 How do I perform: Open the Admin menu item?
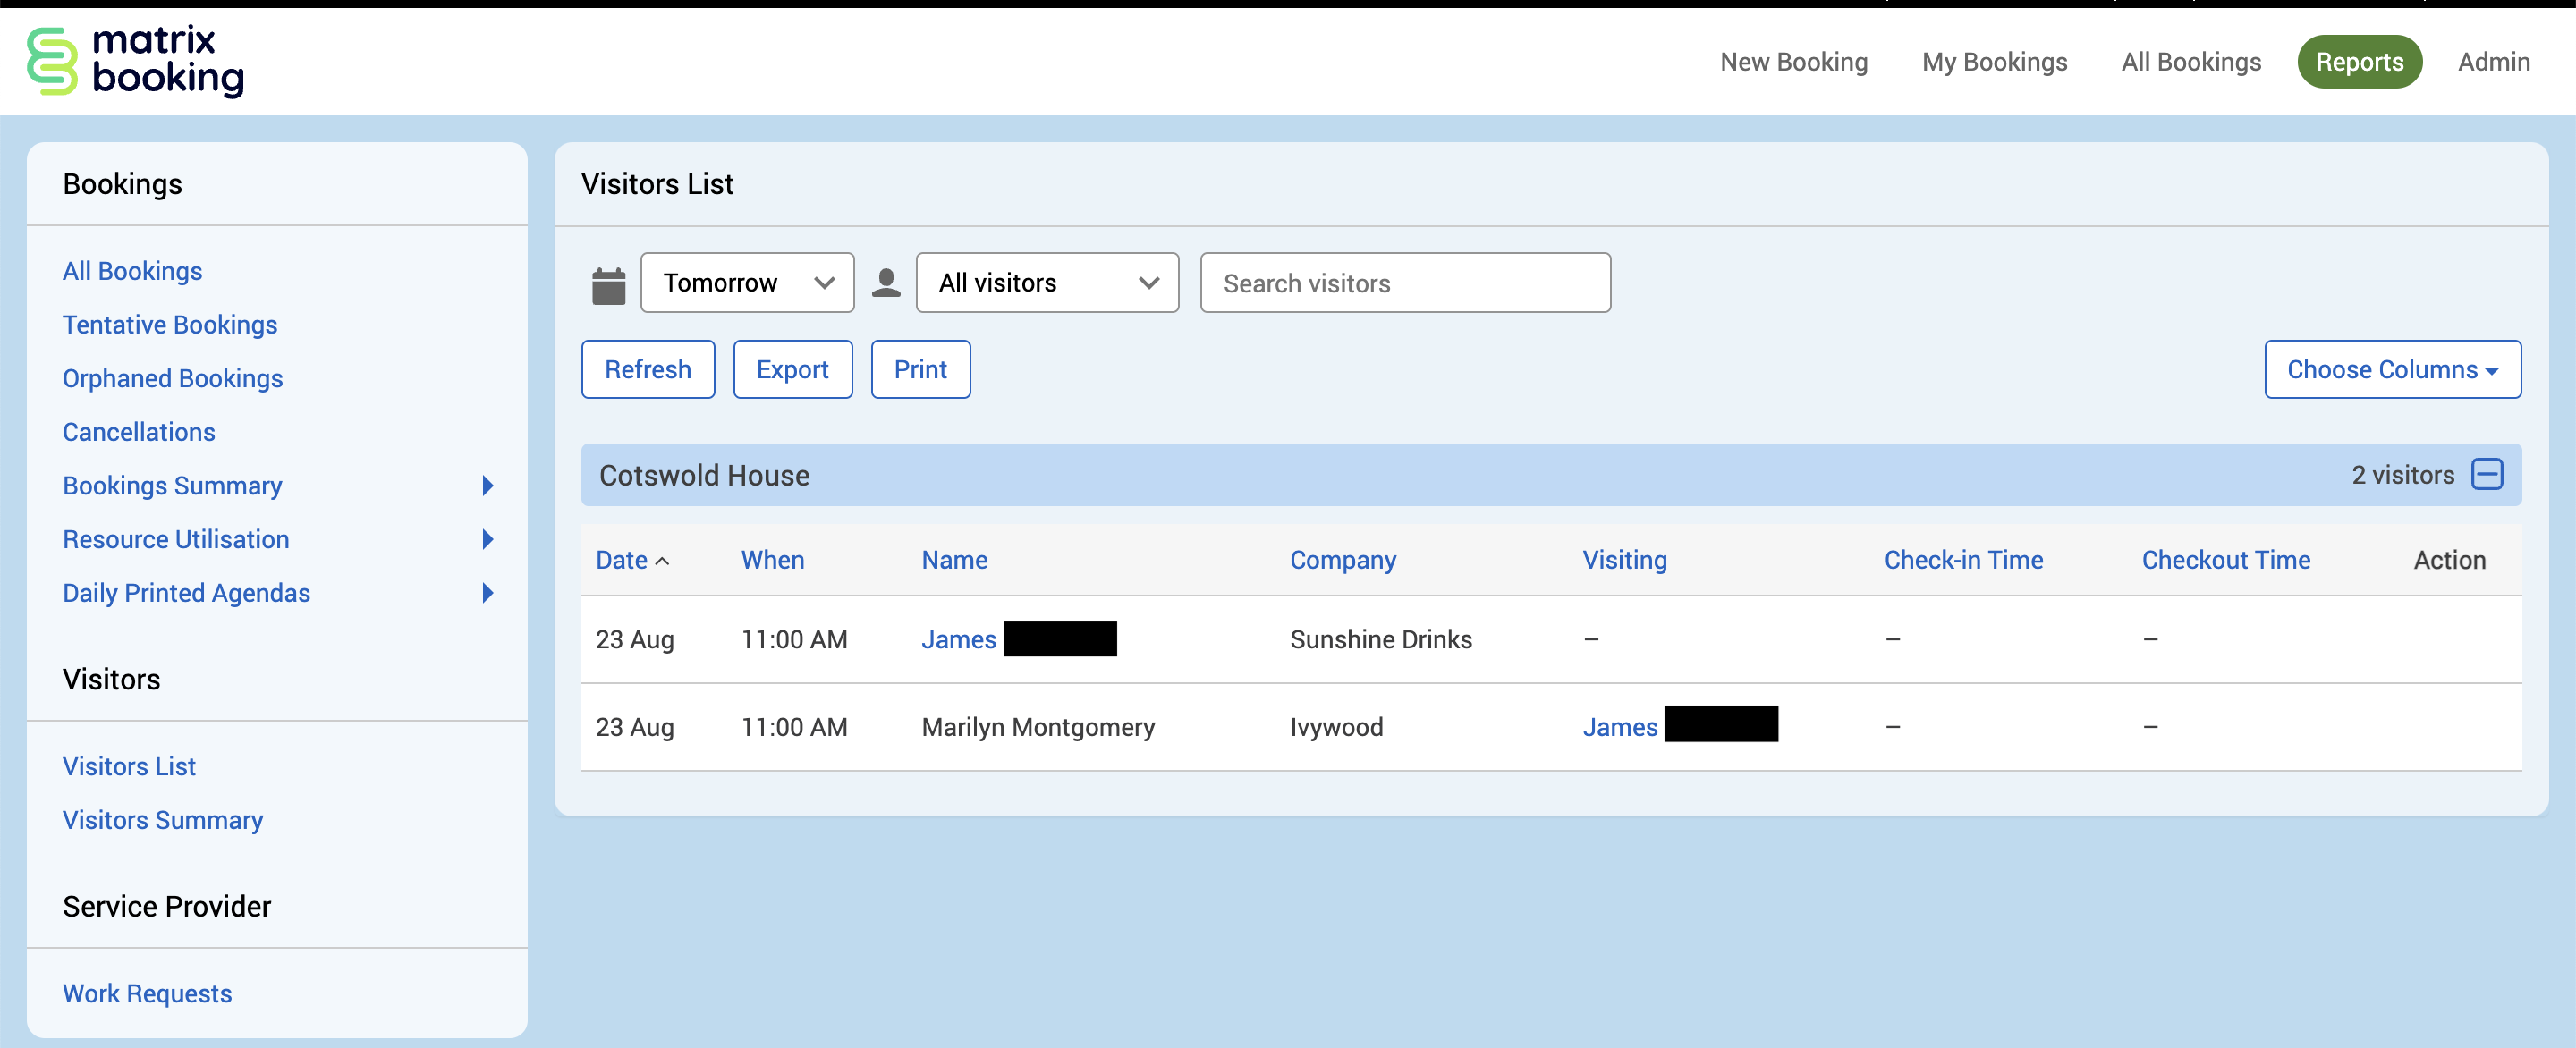[2493, 62]
